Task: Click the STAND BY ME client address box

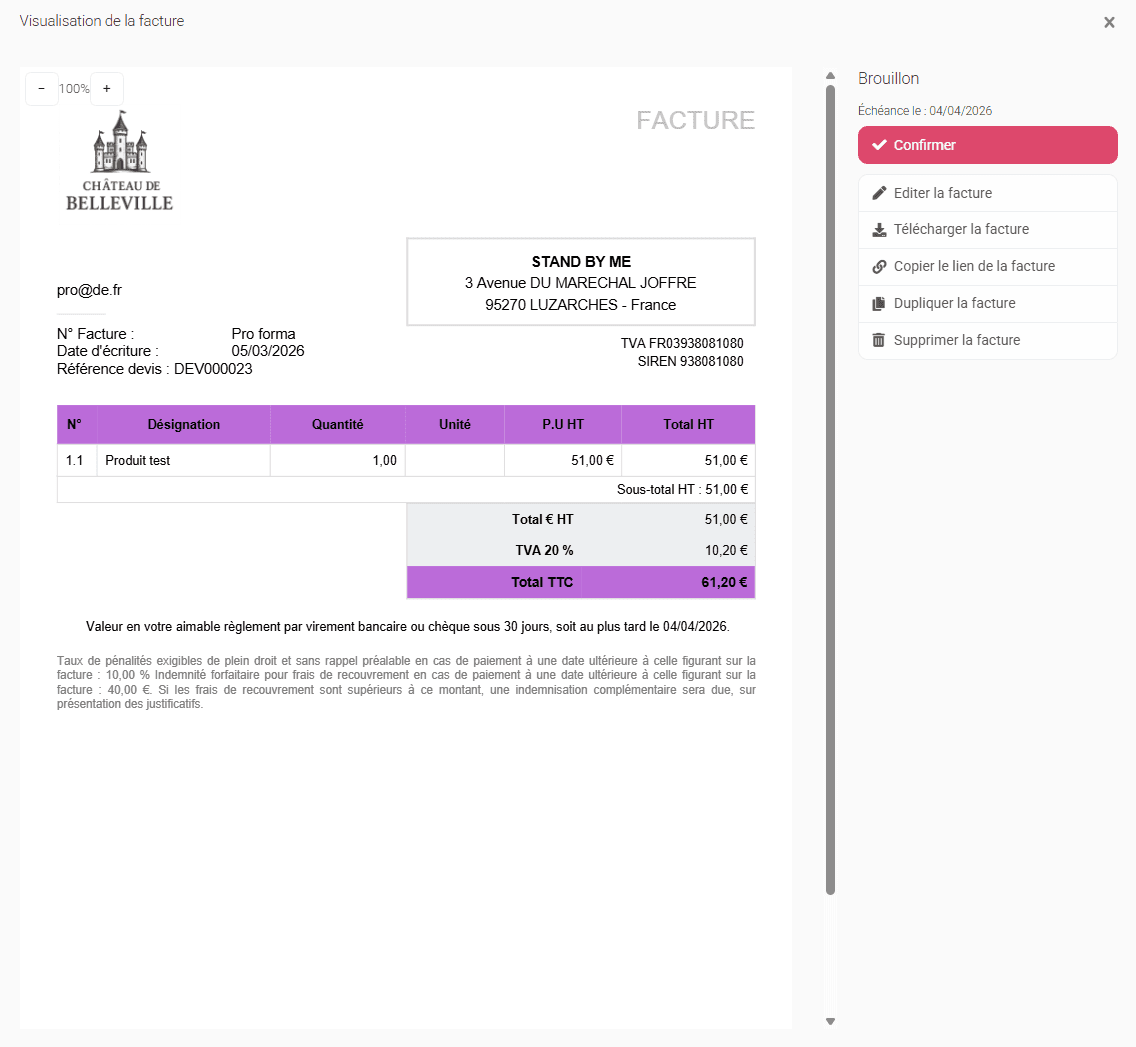Action: (x=581, y=282)
